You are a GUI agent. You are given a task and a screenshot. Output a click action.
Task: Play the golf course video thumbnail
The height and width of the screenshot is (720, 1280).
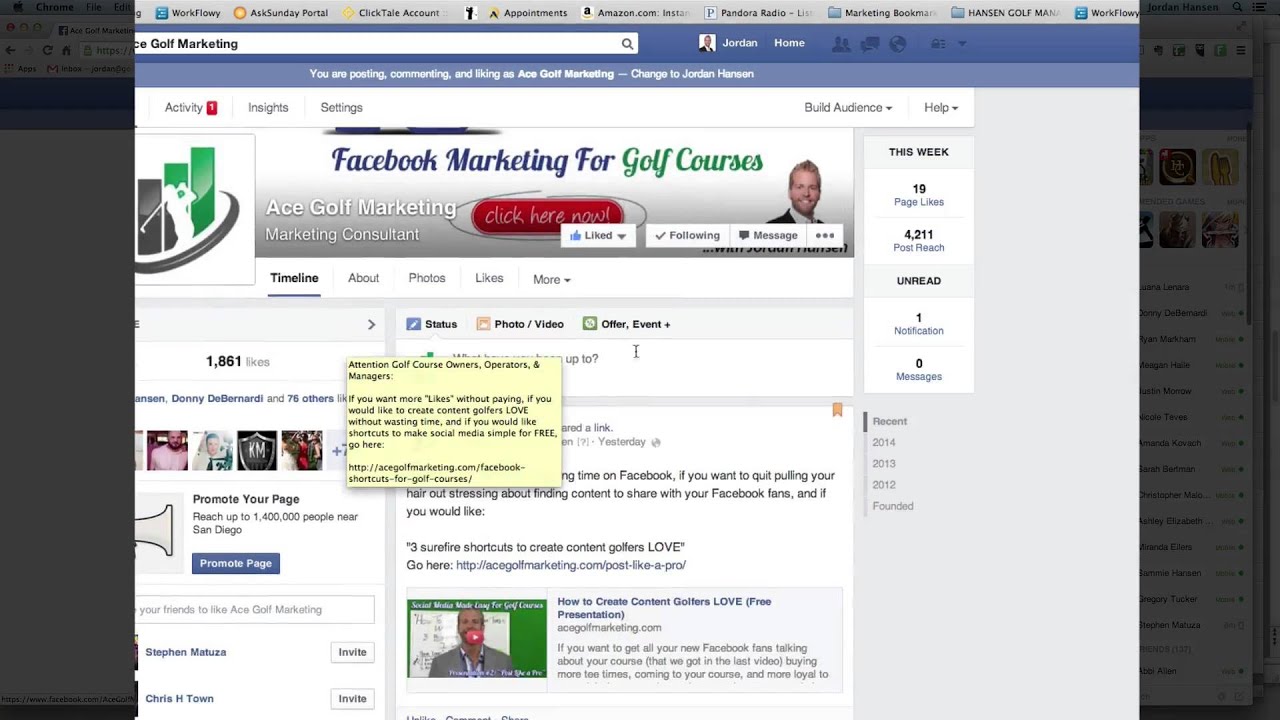pyautogui.click(x=476, y=638)
